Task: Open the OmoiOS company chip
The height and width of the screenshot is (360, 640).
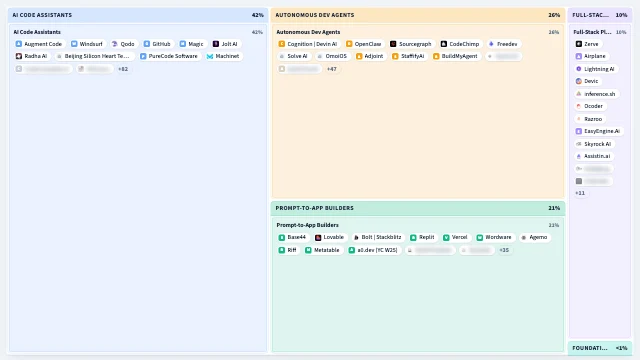Action: point(332,56)
